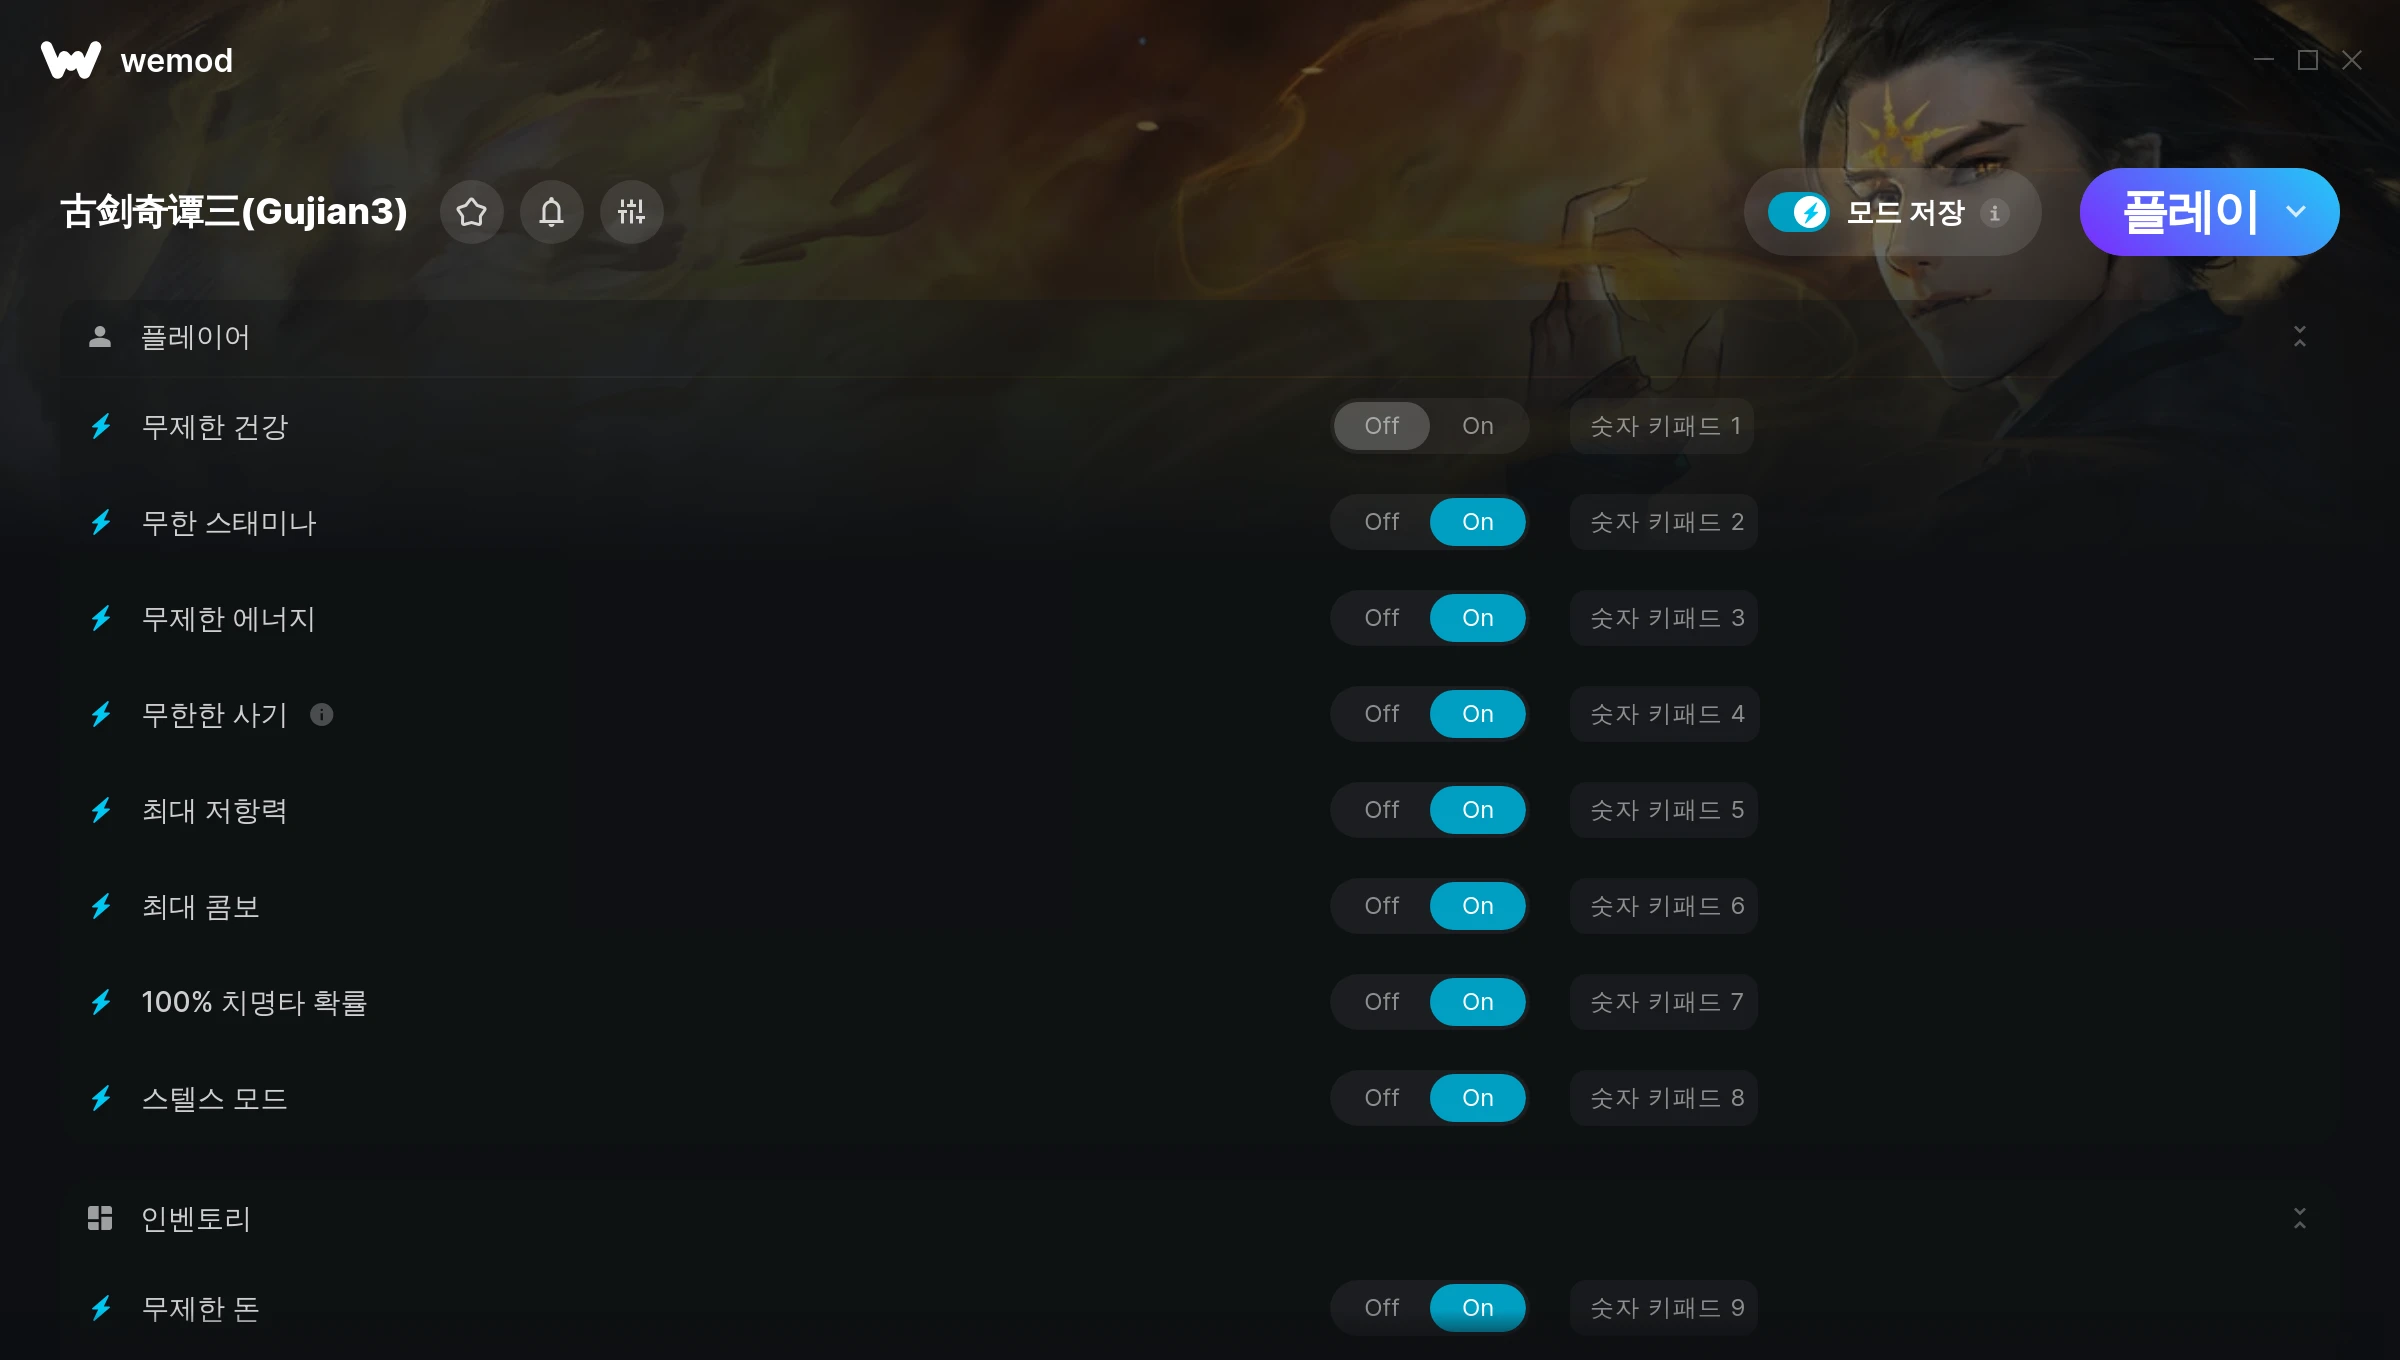Image resolution: width=2400 pixels, height=1360 pixels.
Task: Click lightning icon beside 무제한 건강
Action: (x=101, y=427)
